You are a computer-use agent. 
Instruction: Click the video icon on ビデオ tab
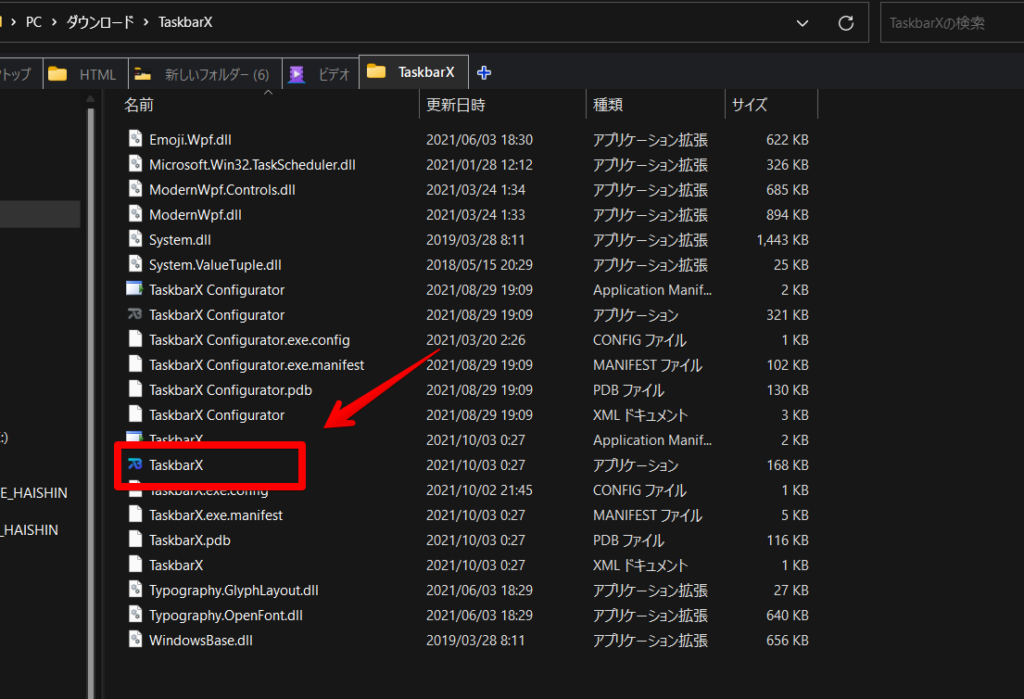click(x=297, y=74)
